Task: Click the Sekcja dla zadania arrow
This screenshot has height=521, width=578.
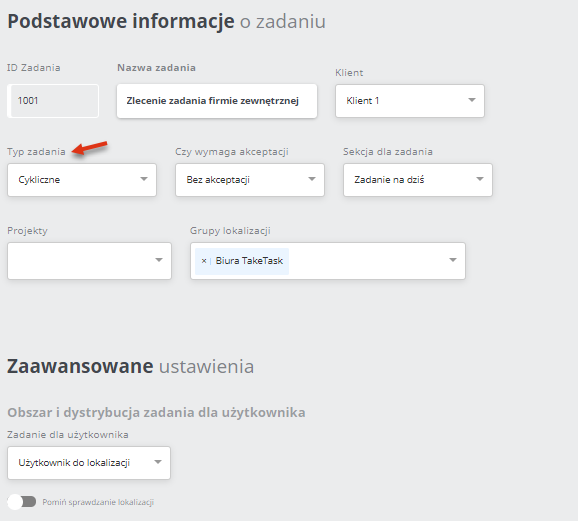Action: pyautogui.click(x=480, y=179)
